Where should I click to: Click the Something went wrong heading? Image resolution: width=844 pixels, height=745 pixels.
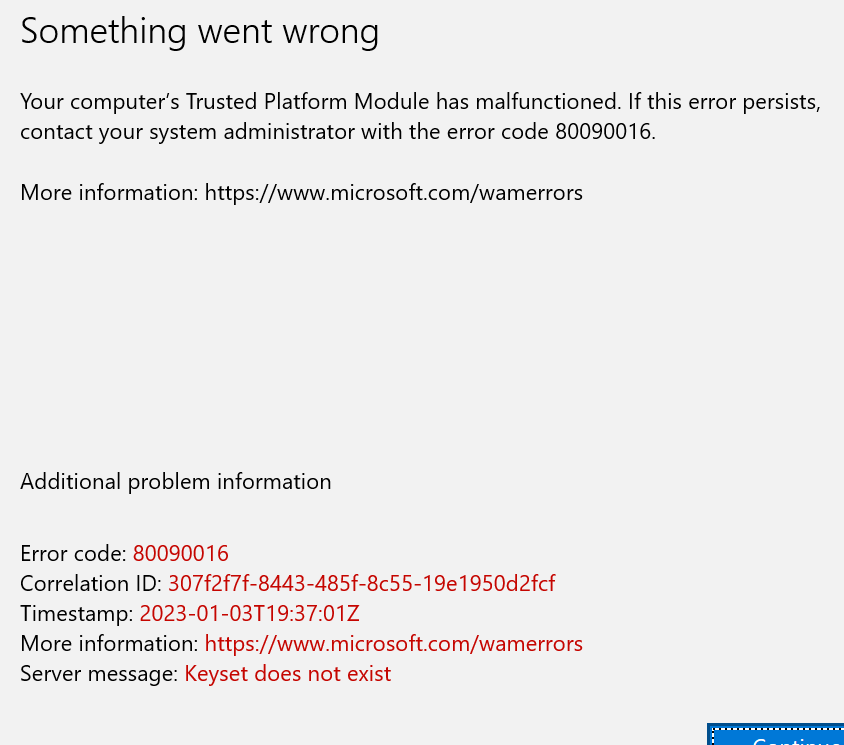pyautogui.click(x=199, y=31)
